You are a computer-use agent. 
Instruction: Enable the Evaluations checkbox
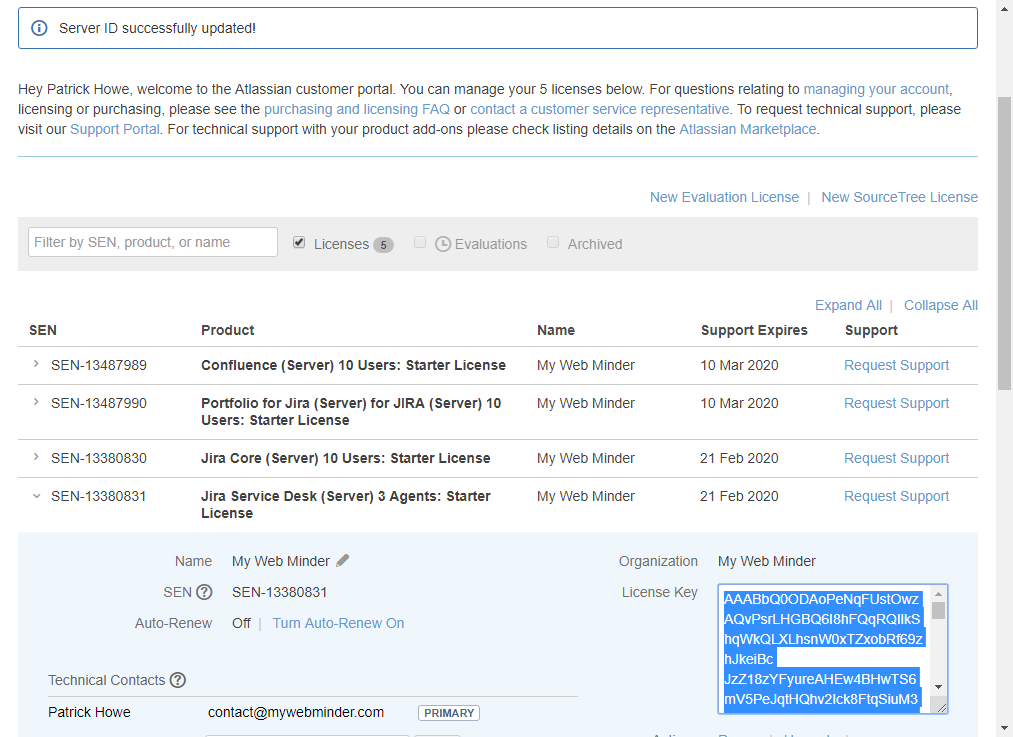(x=420, y=242)
